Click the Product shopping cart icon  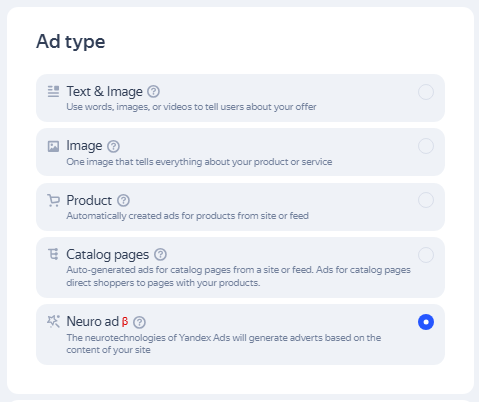(x=53, y=201)
